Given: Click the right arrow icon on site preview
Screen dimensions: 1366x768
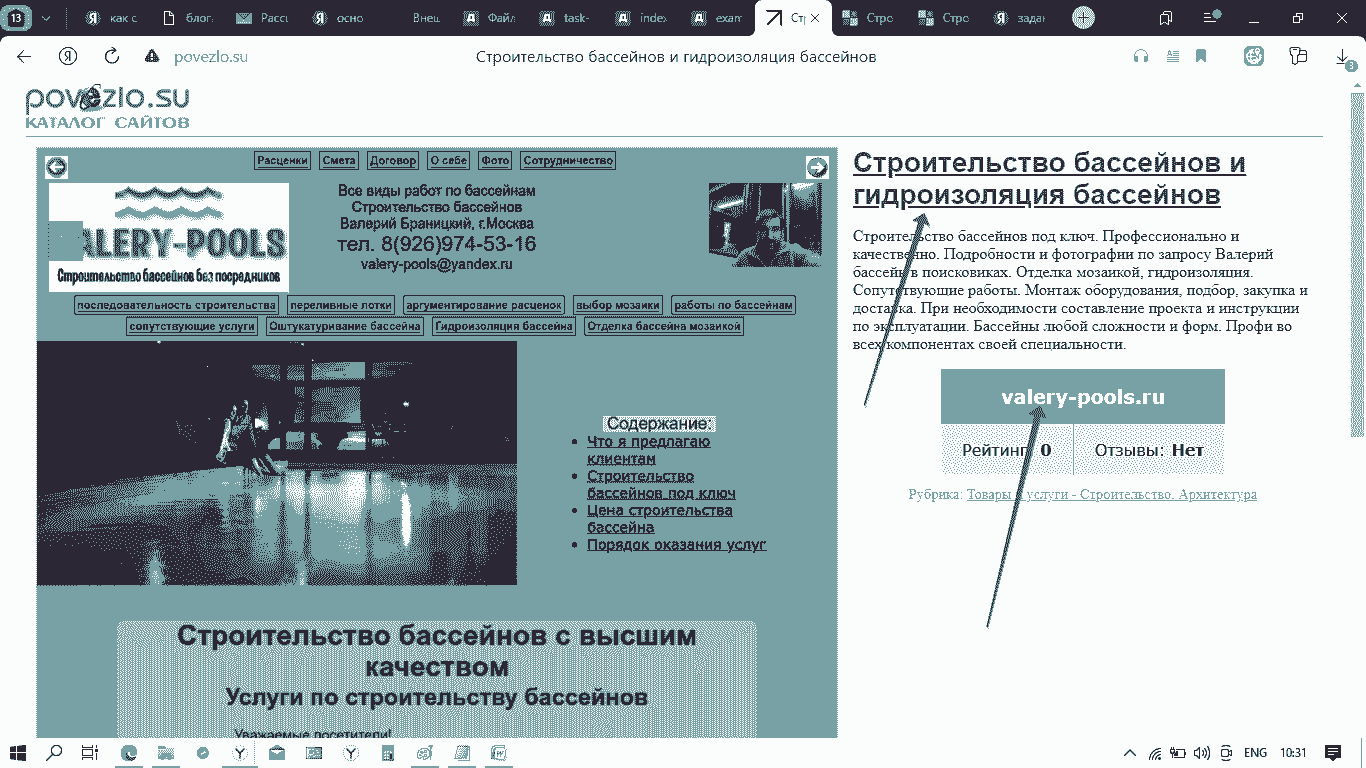Looking at the screenshot, I should point(817,167).
